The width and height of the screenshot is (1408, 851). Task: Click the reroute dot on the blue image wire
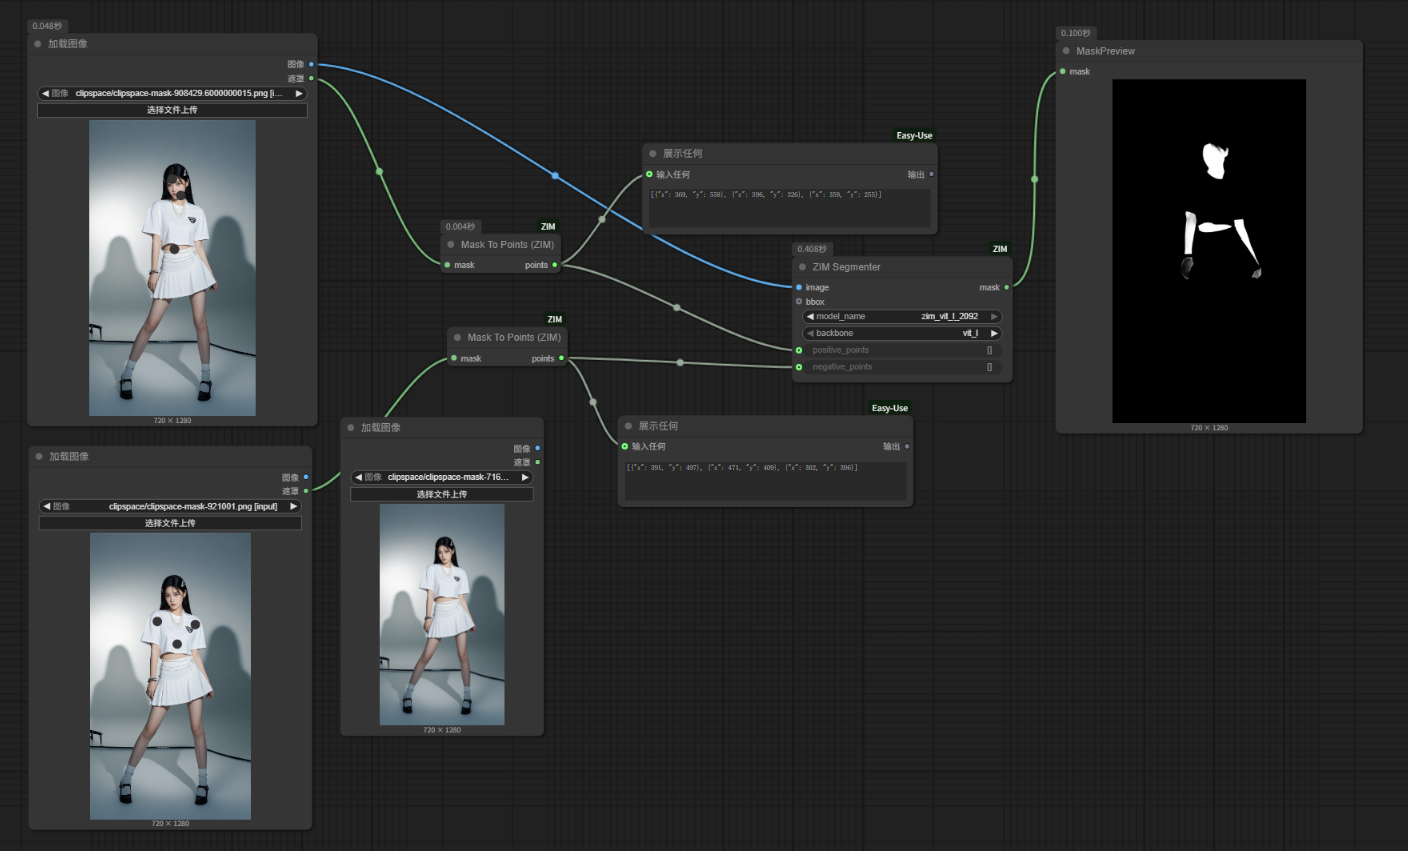tap(555, 175)
